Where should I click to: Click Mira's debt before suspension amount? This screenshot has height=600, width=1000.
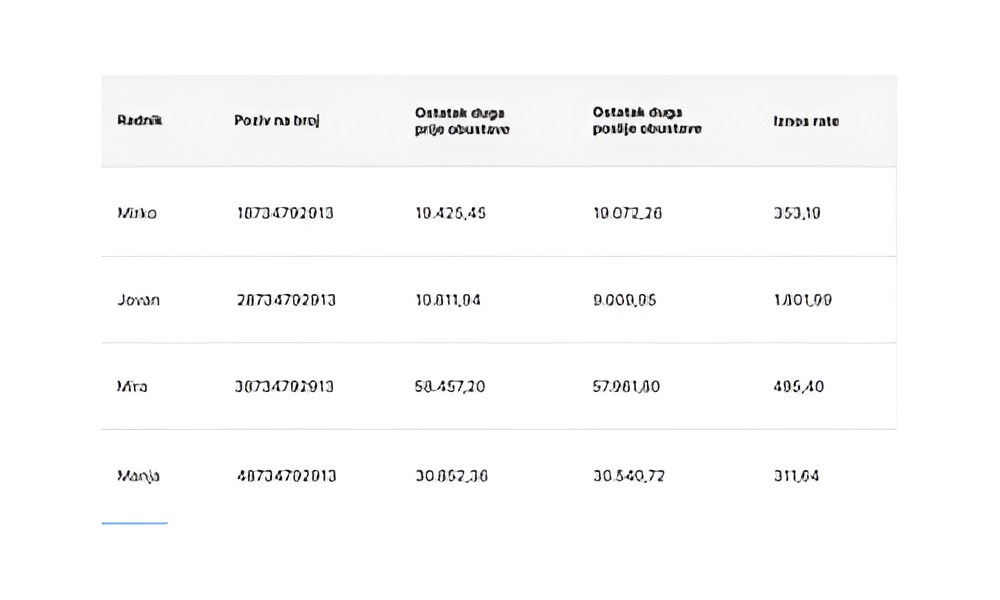pyautogui.click(x=450, y=386)
